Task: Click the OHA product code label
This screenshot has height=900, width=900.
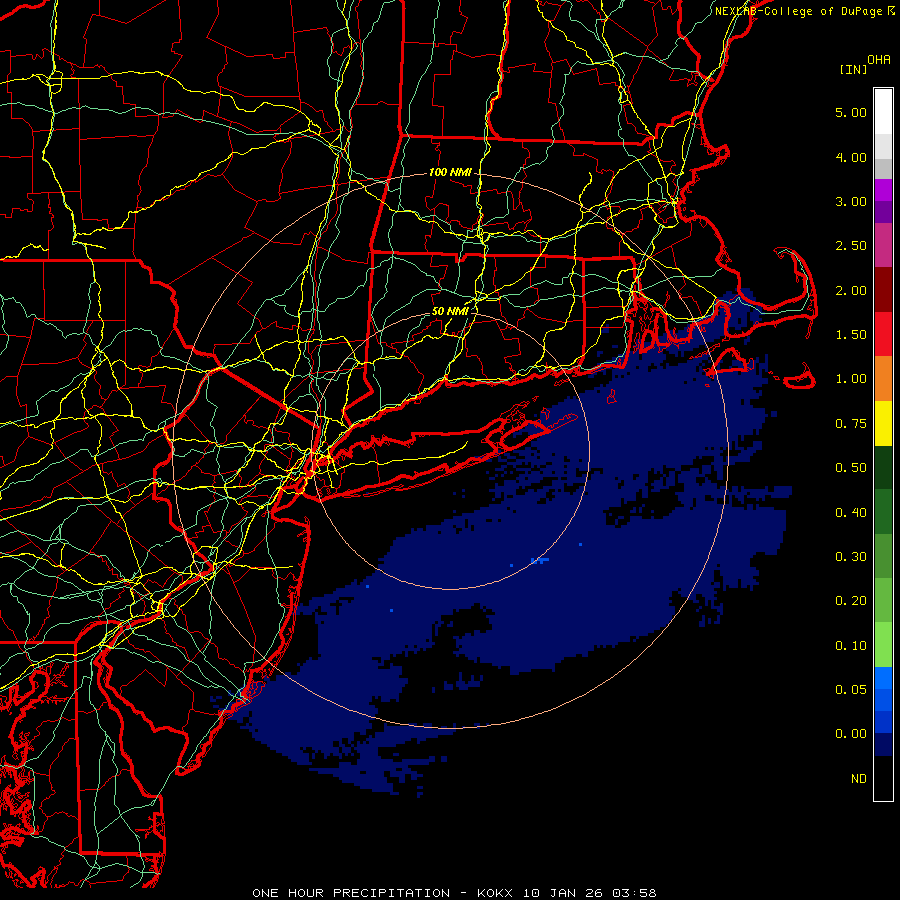Action: coord(879,60)
